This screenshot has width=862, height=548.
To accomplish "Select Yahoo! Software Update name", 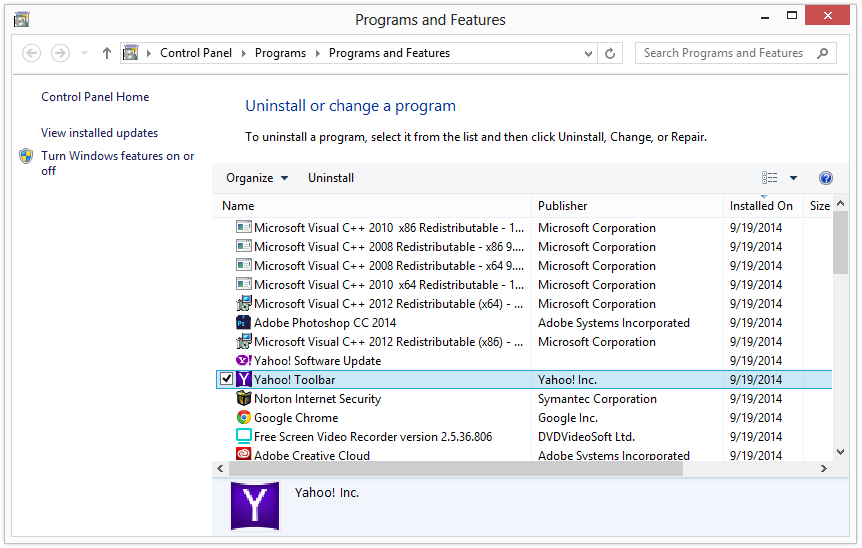I will (x=317, y=361).
